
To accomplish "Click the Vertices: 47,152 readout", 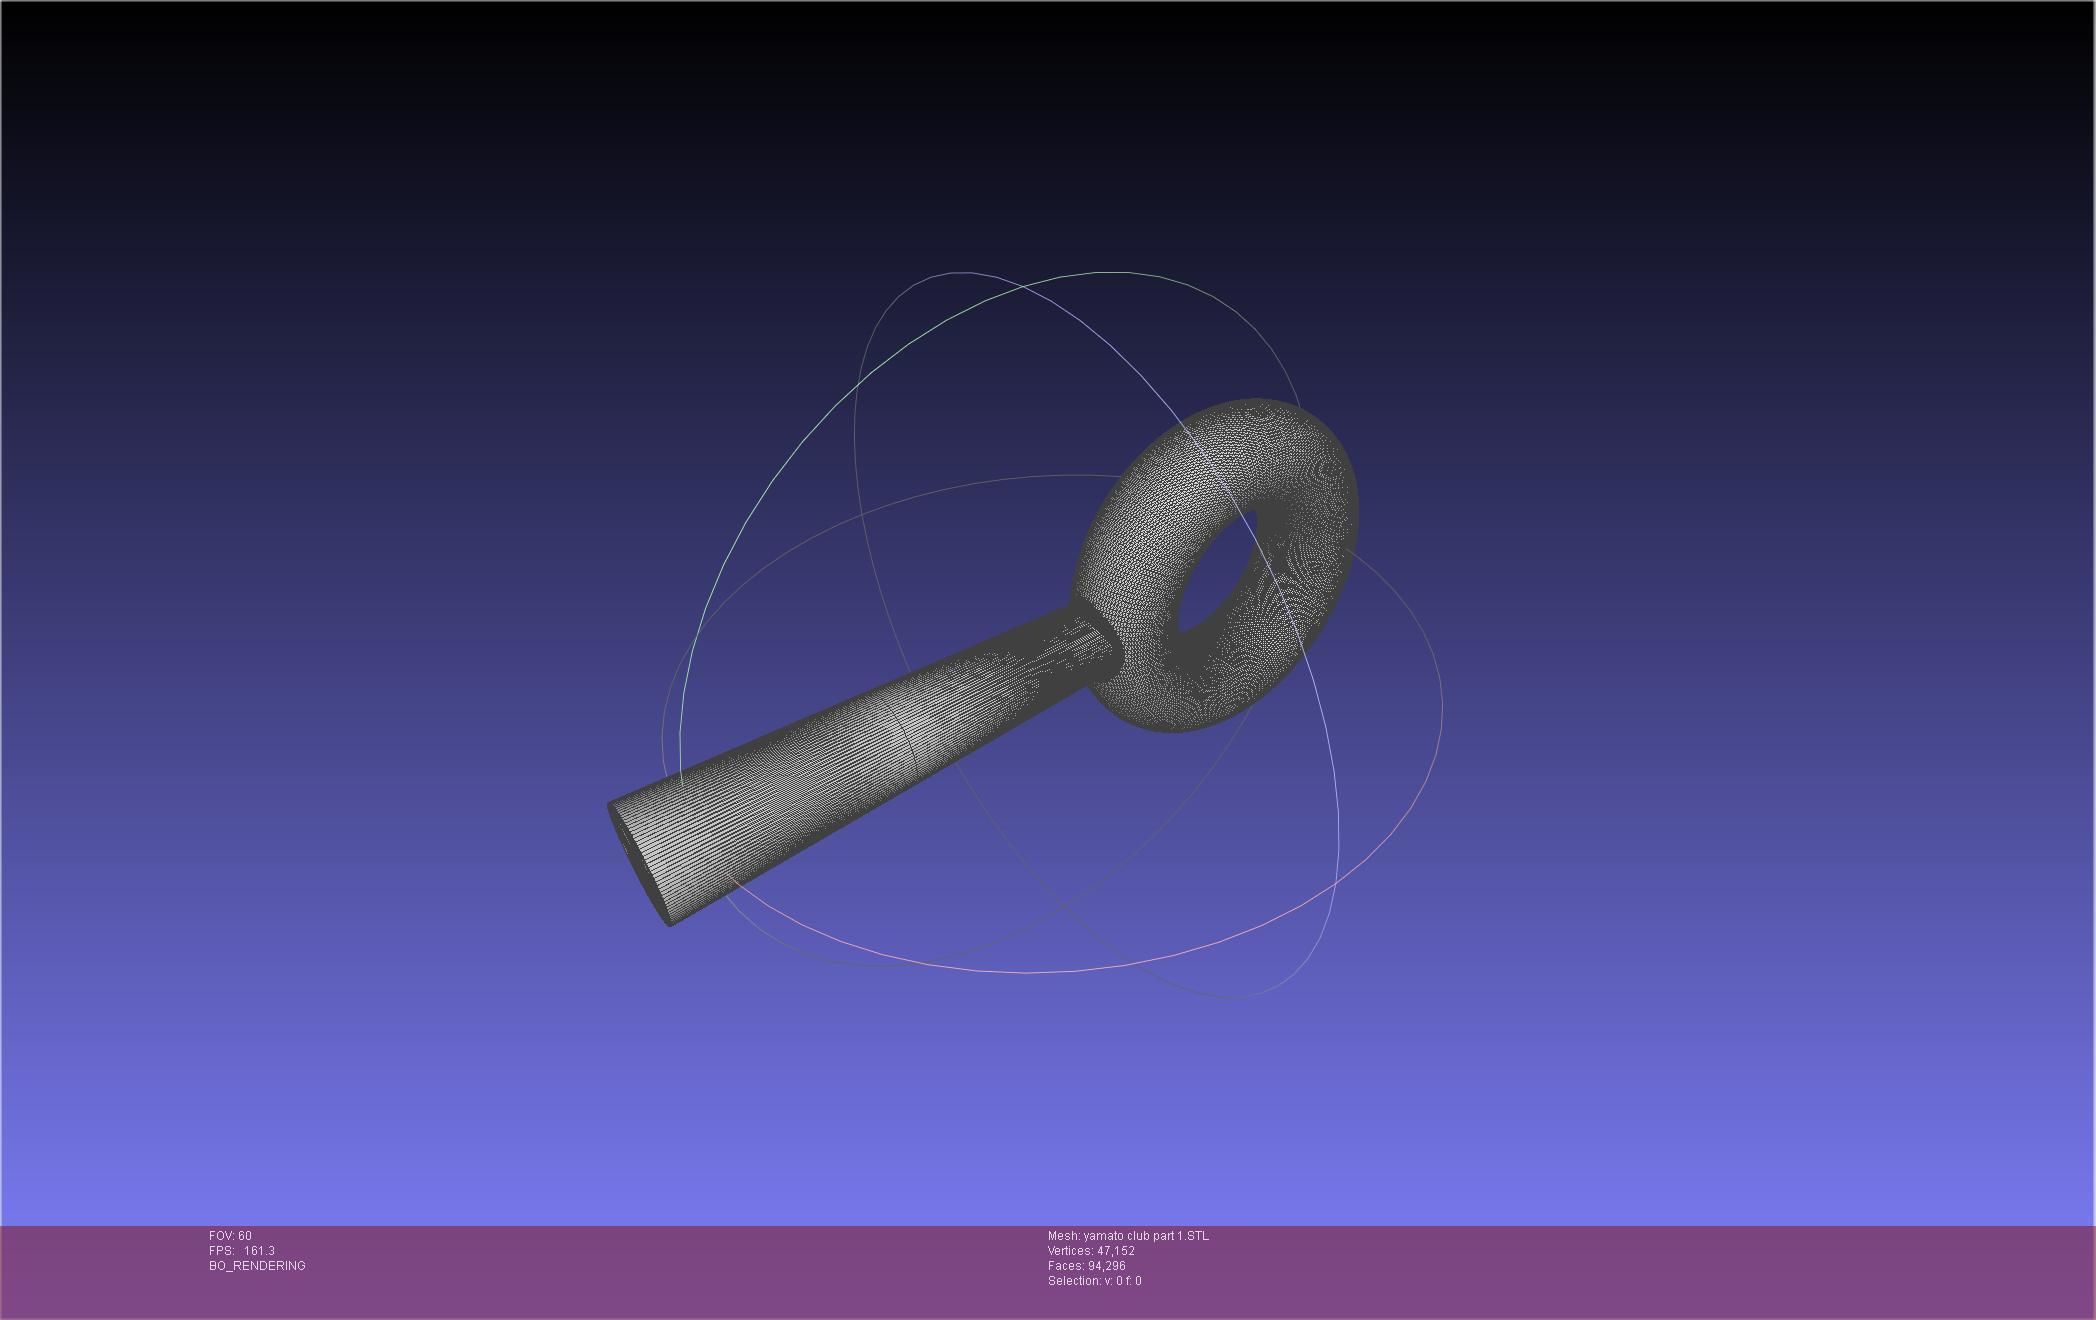I will [x=1091, y=1251].
